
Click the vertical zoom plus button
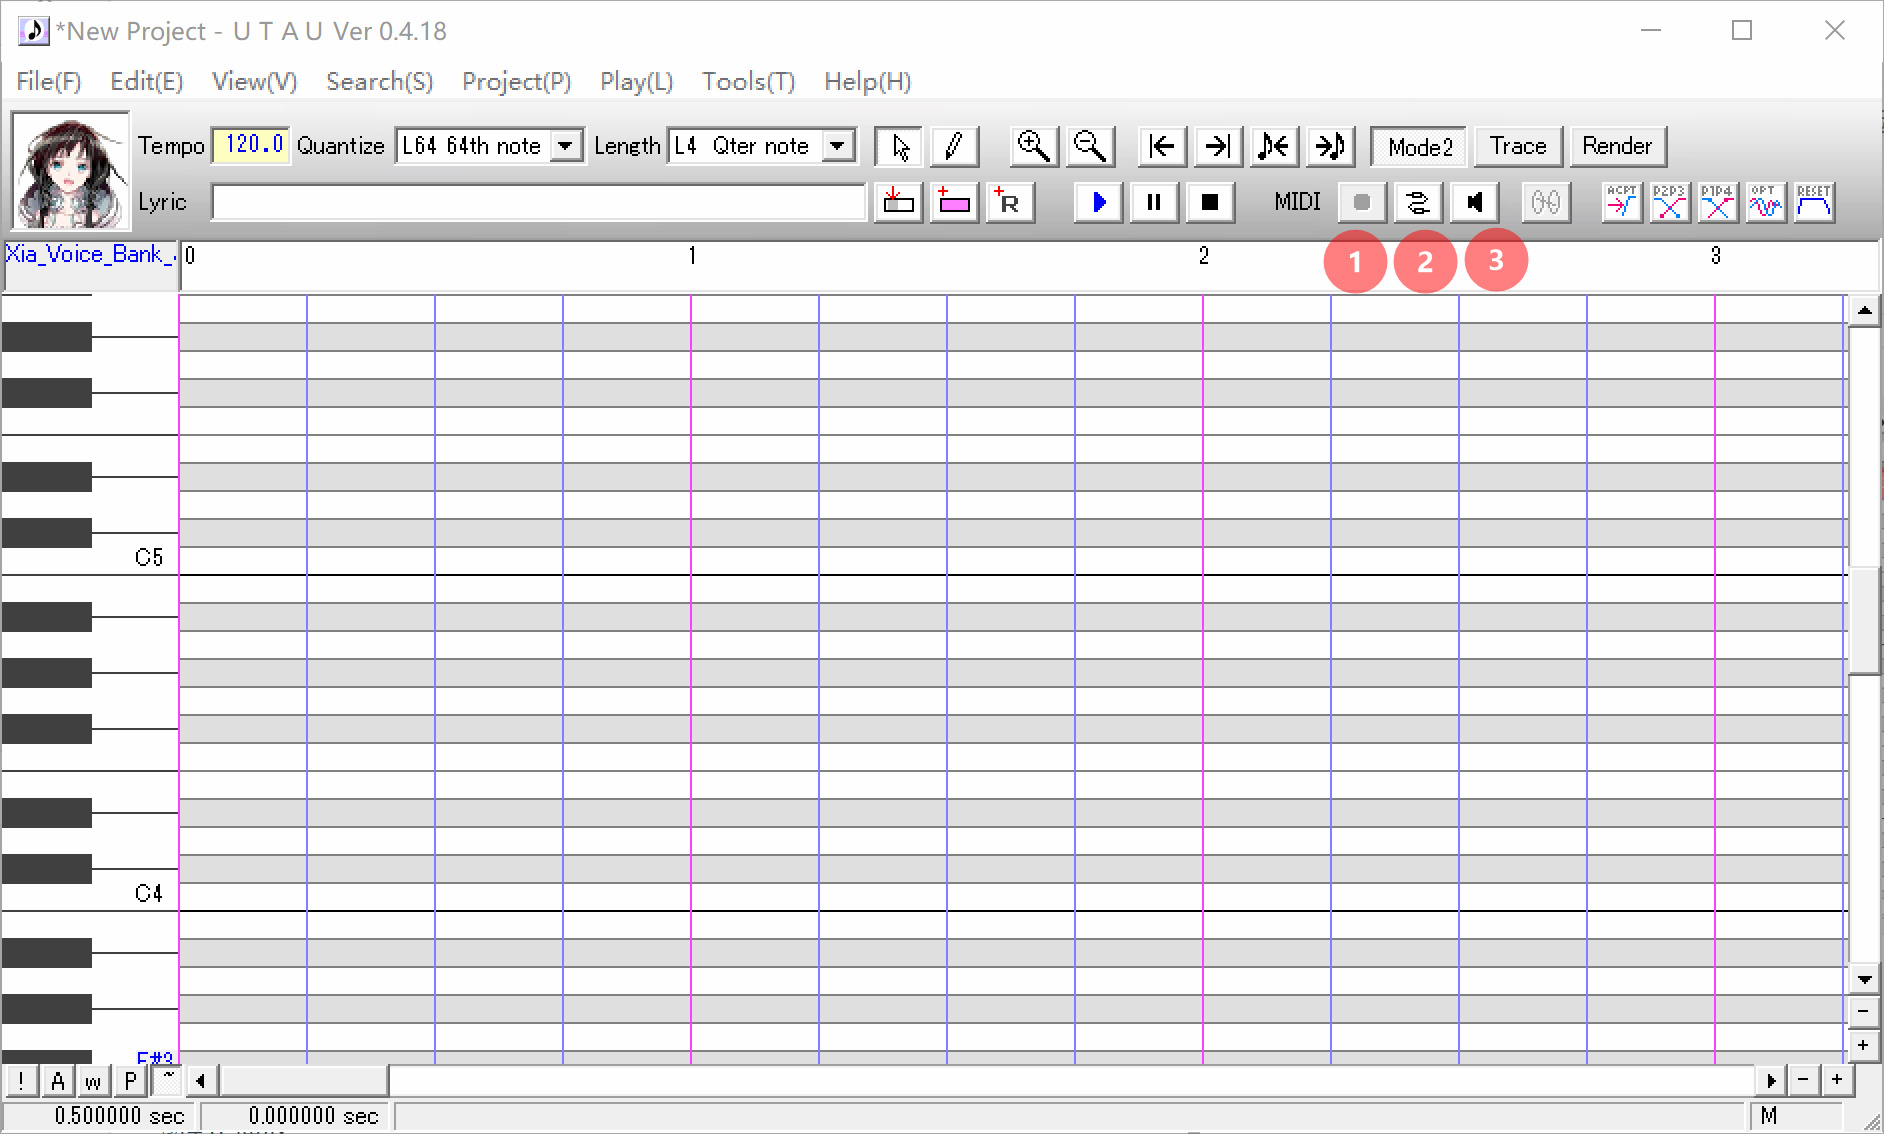(1864, 1045)
